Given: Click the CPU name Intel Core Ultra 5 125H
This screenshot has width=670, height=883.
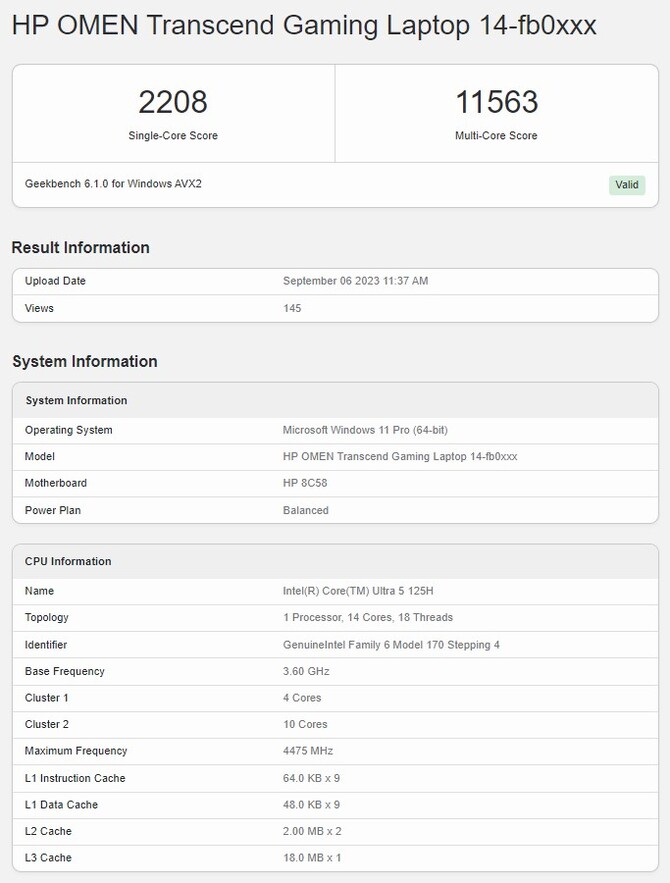Looking at the screenshot, I should pyautogui.click(x=358, y=591).
